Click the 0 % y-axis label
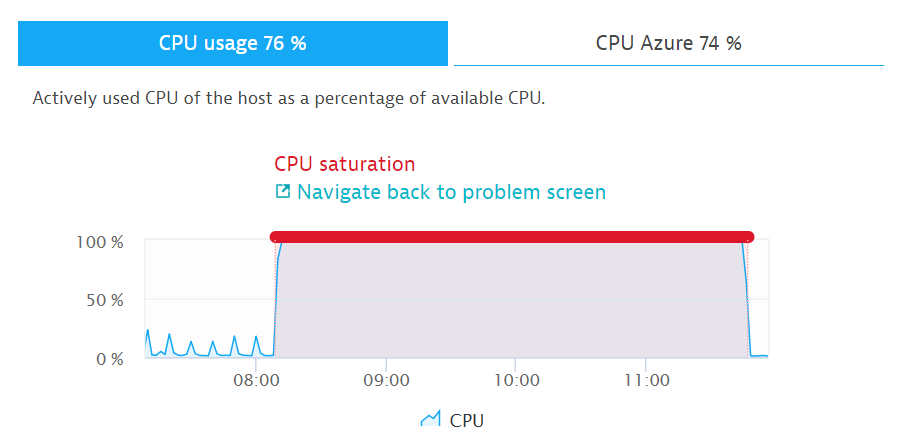 point(111,358)
